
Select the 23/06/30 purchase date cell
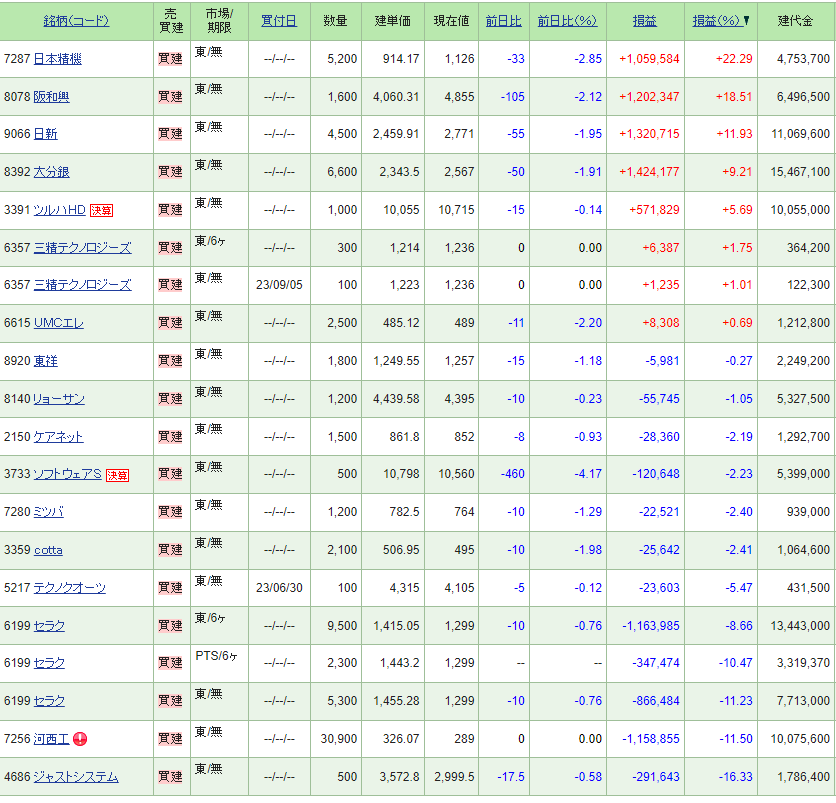point(279,588)
